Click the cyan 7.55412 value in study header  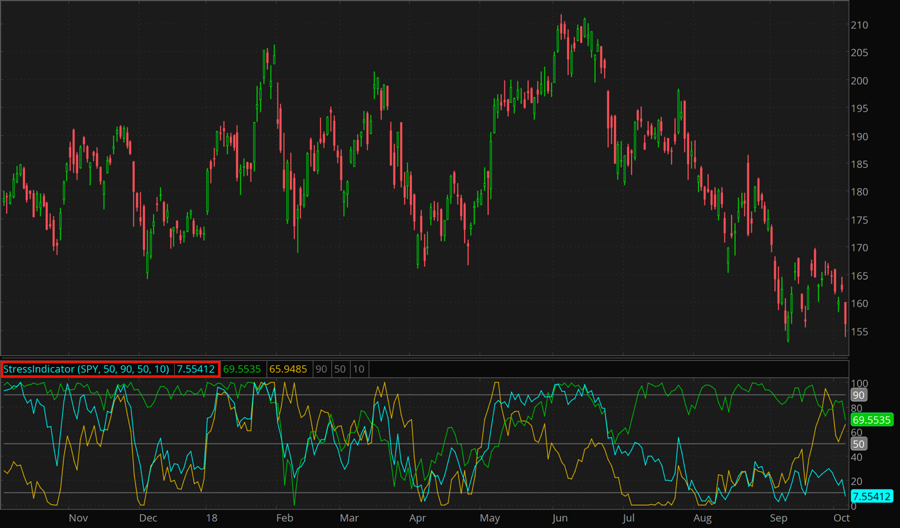coord(197,369)
